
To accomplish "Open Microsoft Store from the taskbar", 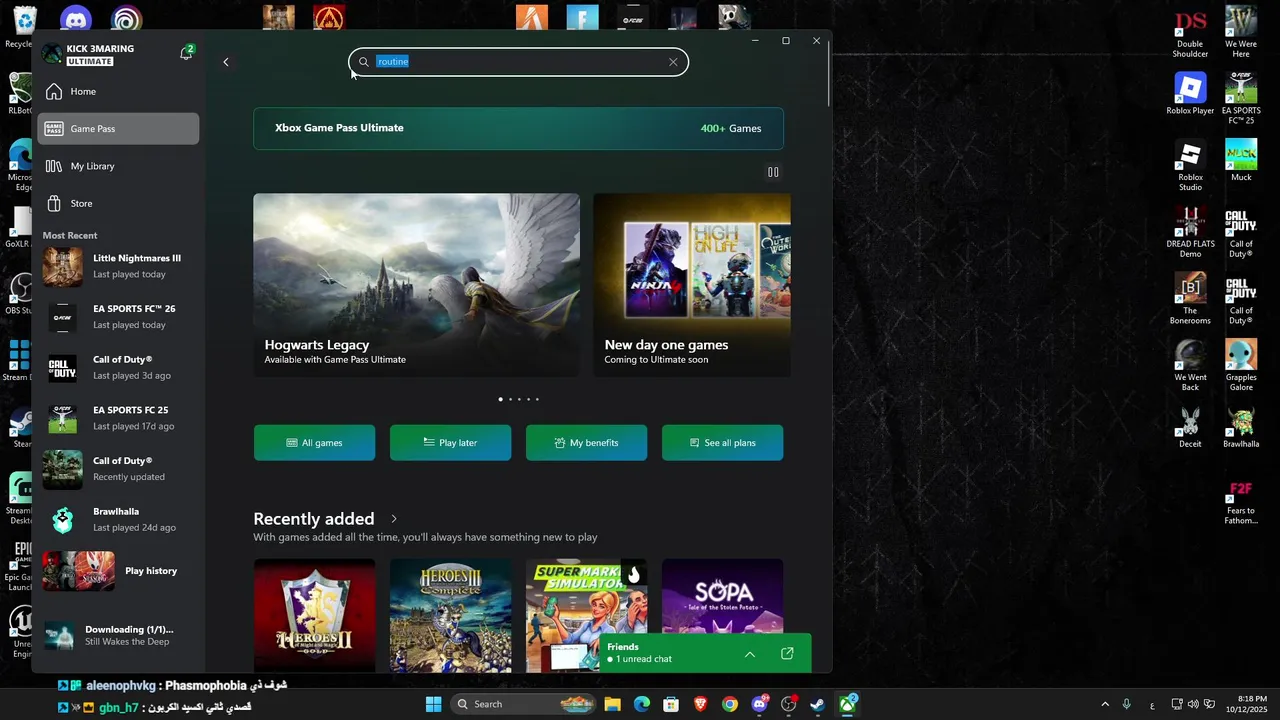I will [x=671, y=704].
